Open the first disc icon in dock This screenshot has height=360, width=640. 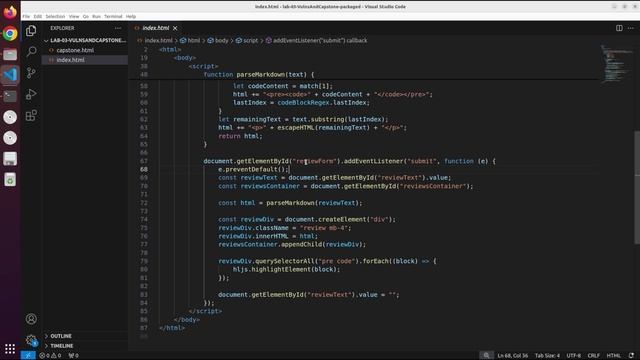click(10, 117)
